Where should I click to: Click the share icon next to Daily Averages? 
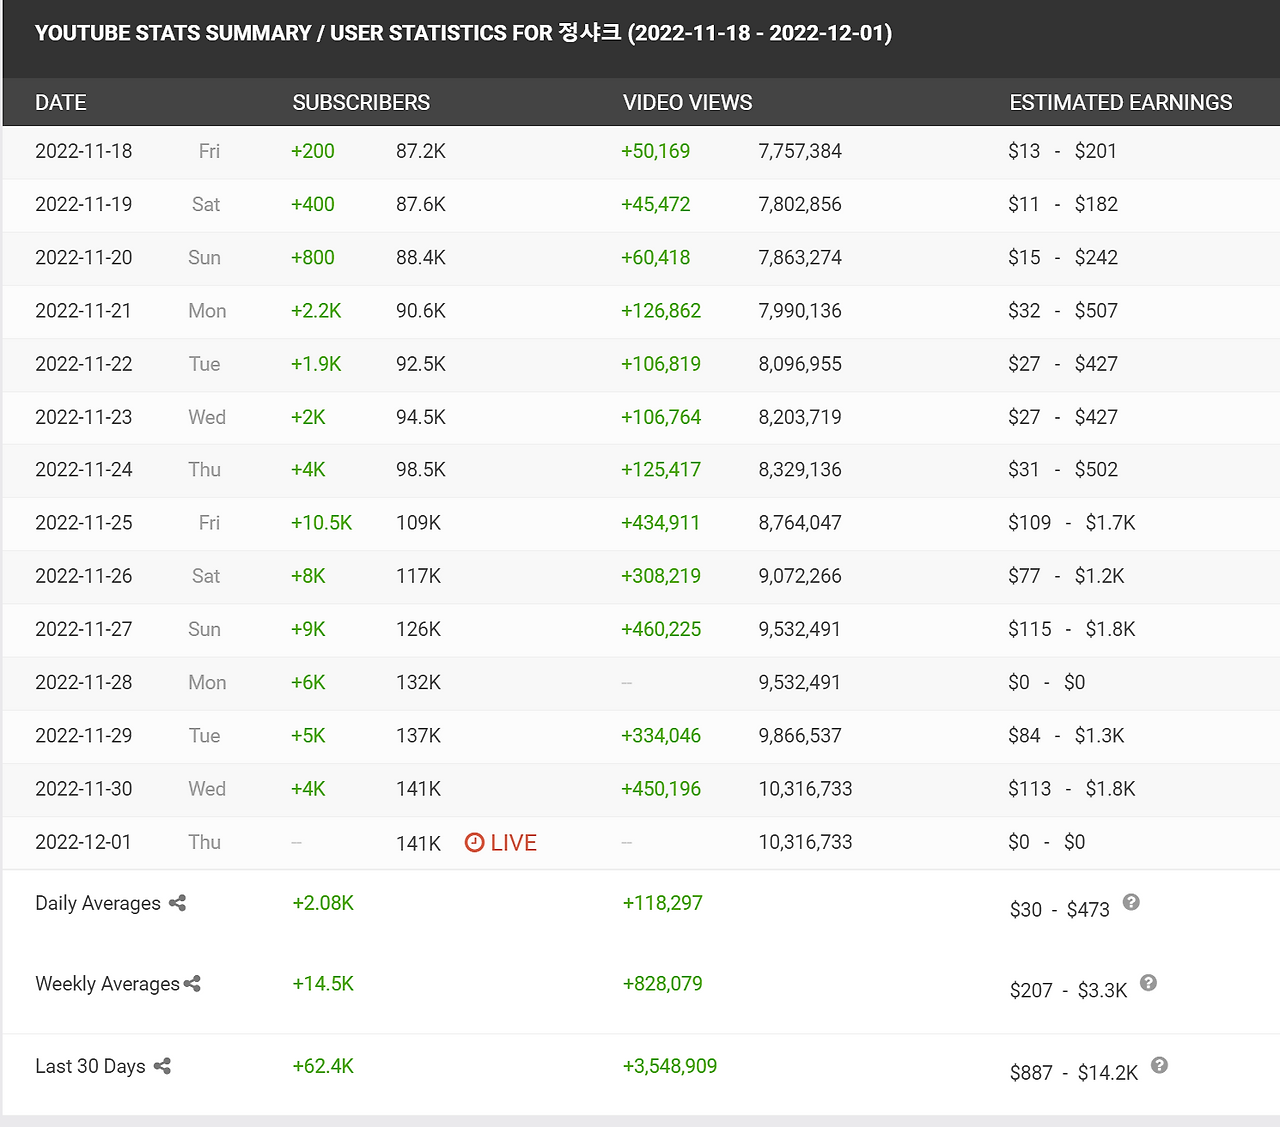coord(177,903)
